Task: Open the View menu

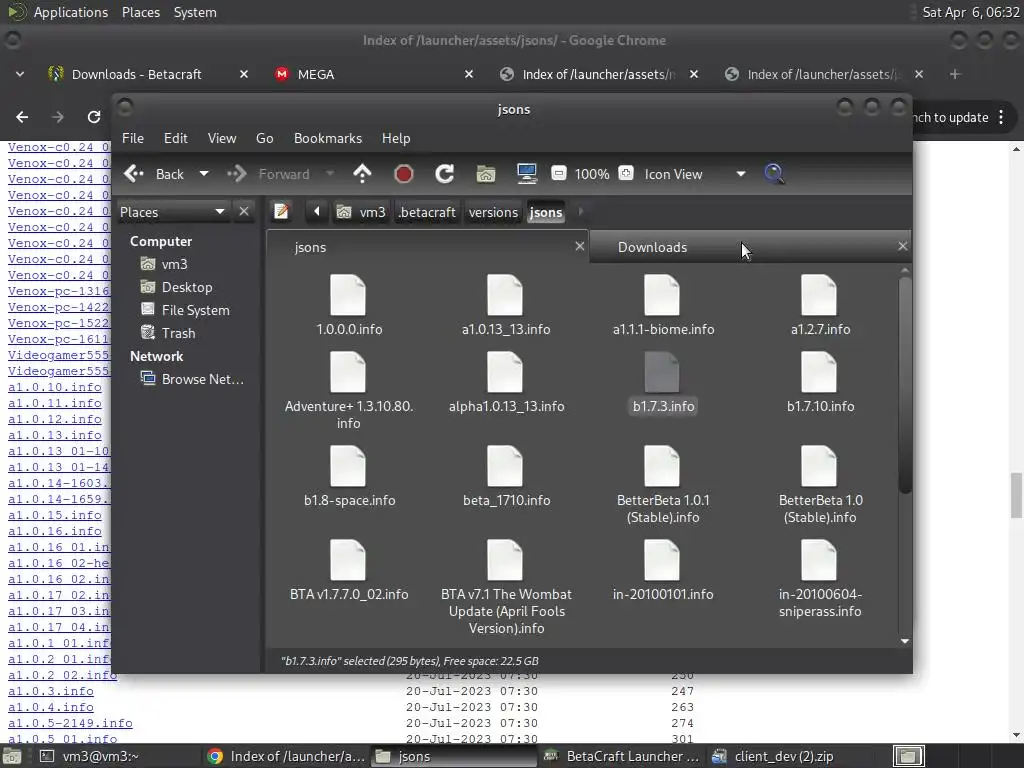Action: click(x=222, y=138)
